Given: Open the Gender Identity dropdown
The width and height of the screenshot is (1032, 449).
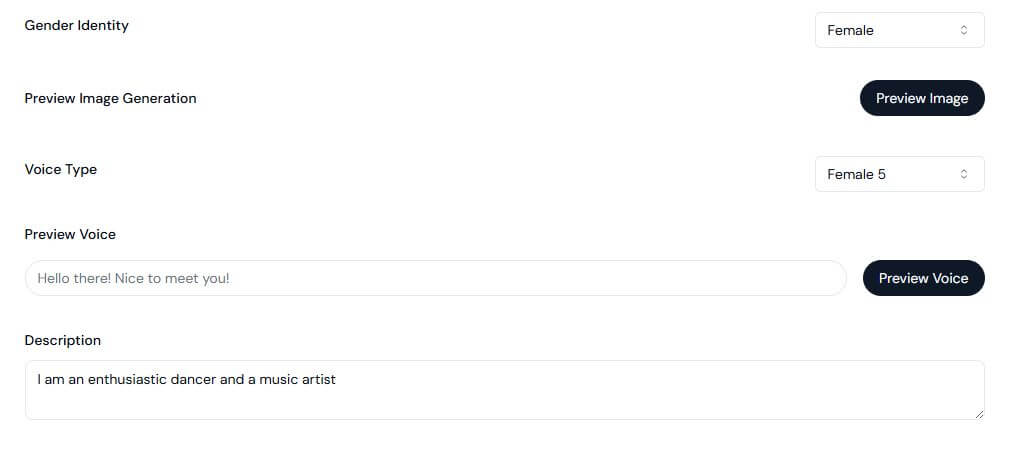Looking at the screenshot, I should (899, 30).
